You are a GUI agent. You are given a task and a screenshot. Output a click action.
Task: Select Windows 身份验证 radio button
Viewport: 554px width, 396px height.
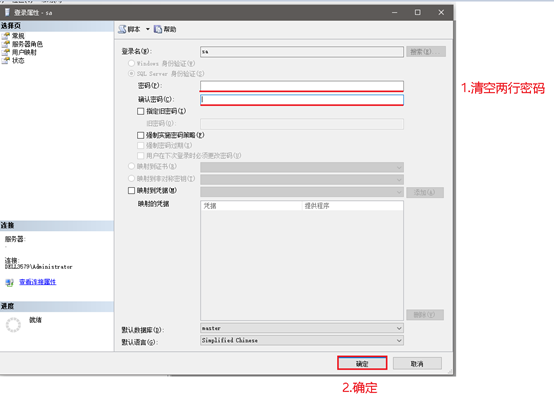131,63
